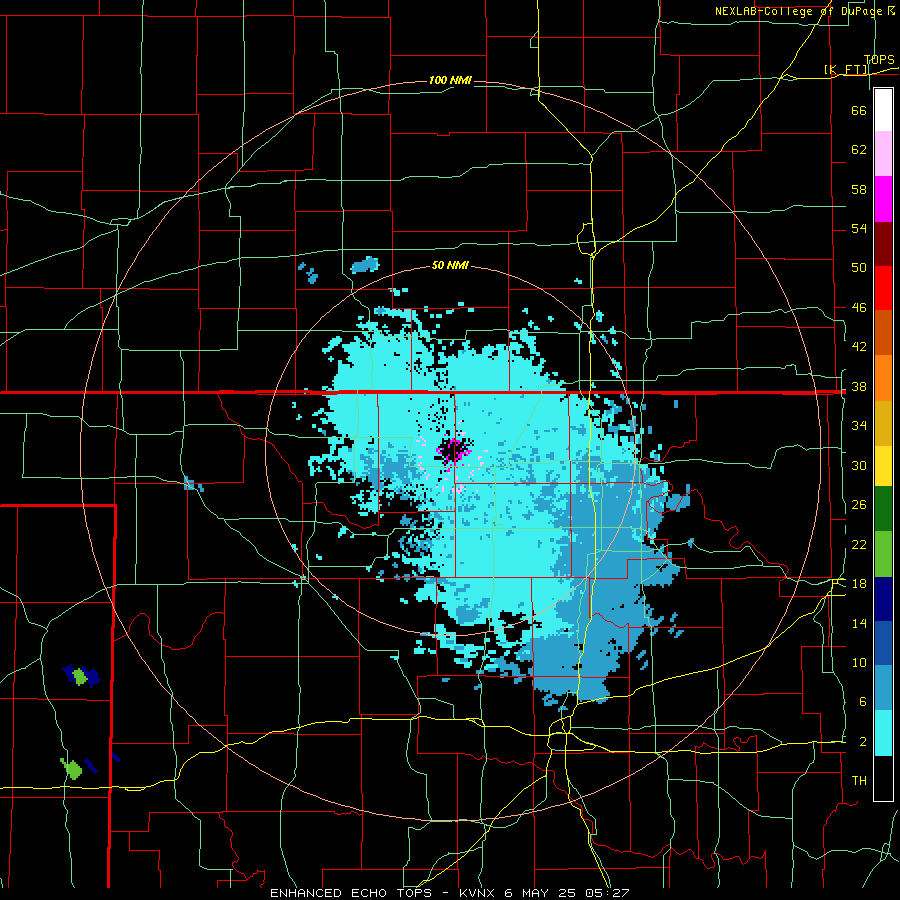Click the gold legend swatch

(883, 423)
